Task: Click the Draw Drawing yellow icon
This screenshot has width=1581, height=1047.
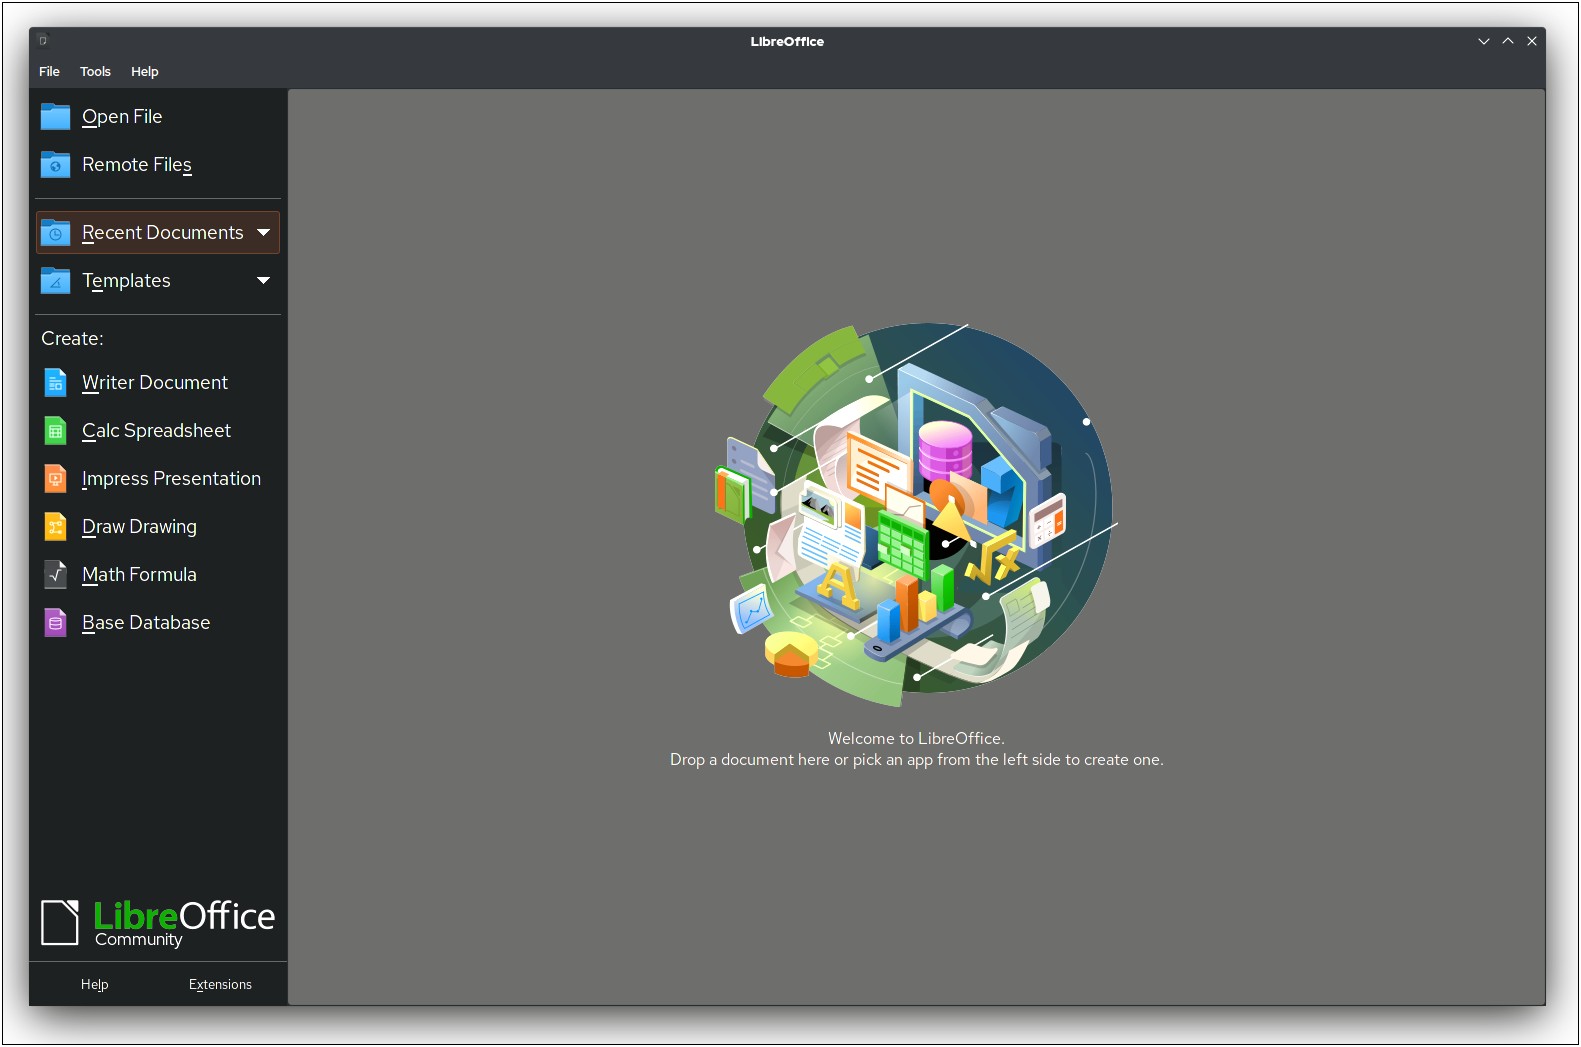Action: point(56,527)
